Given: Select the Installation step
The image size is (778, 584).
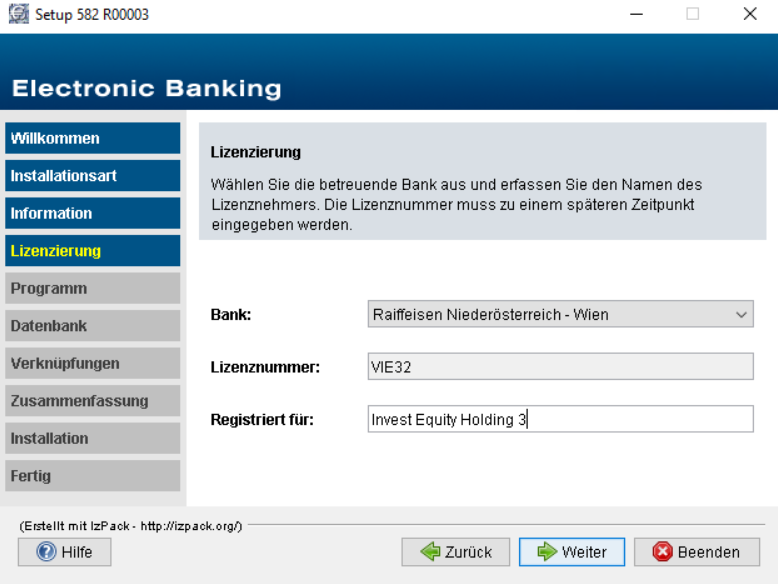Looking at the screenshot, I should pyautogui.click(x=93, y=439).
